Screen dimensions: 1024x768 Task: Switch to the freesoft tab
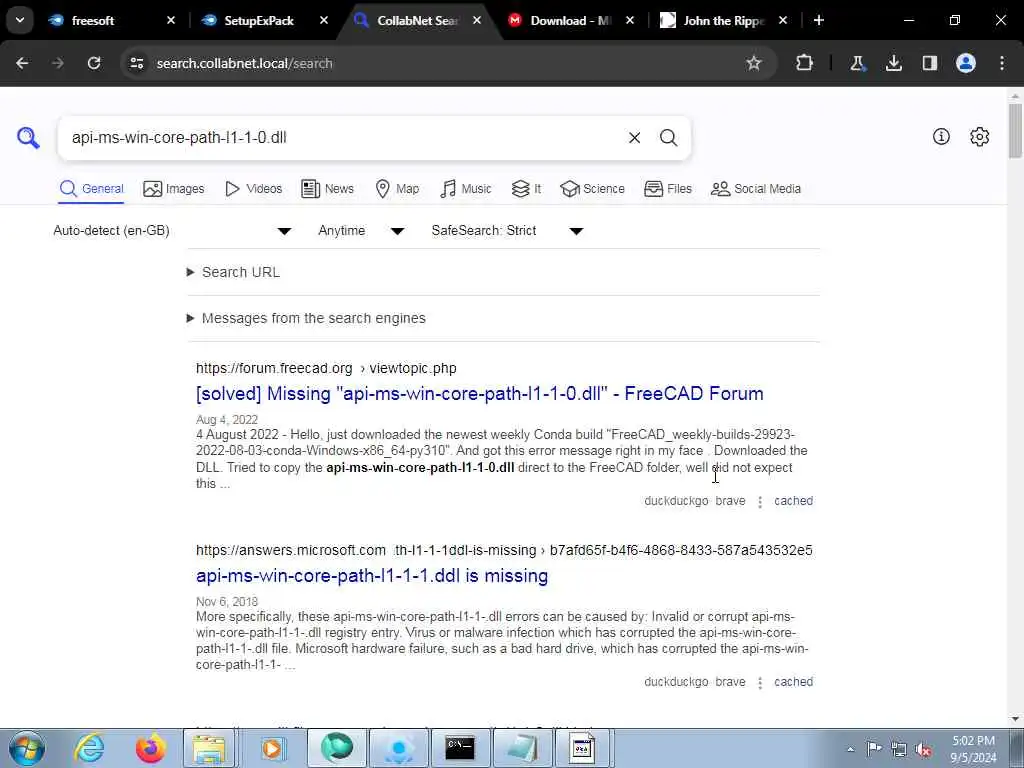(93, 20)
